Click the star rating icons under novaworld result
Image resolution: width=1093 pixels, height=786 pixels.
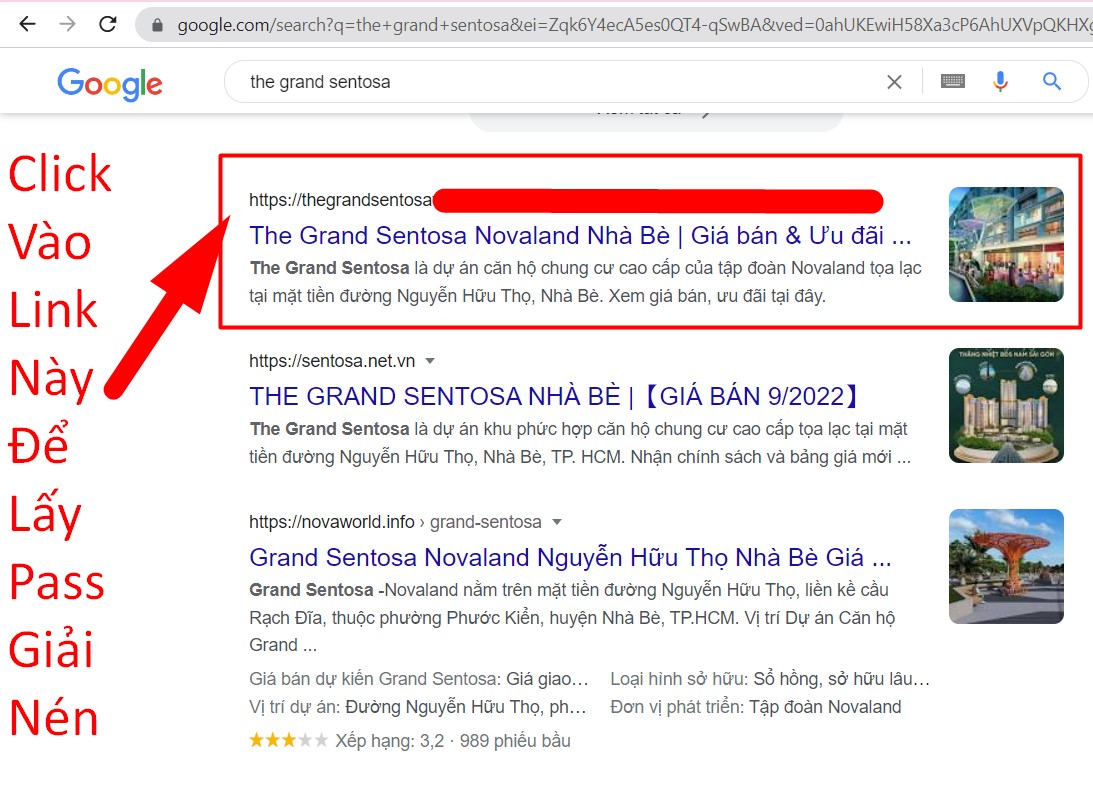coord(289,740)
